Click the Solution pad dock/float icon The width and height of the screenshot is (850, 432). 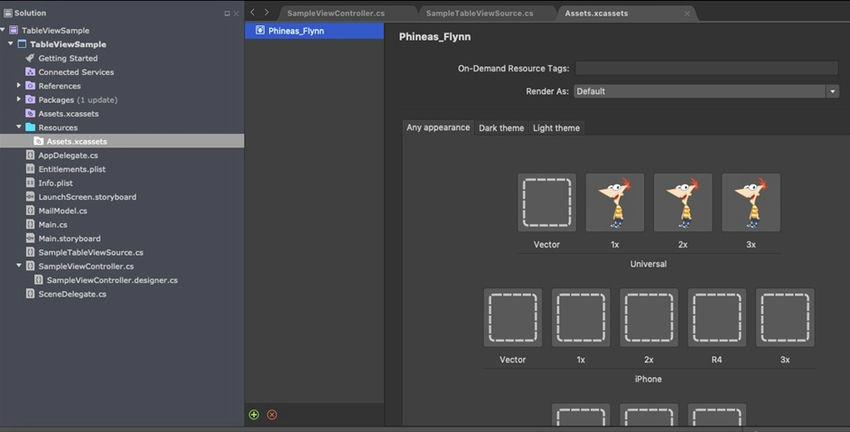[227, 14]
